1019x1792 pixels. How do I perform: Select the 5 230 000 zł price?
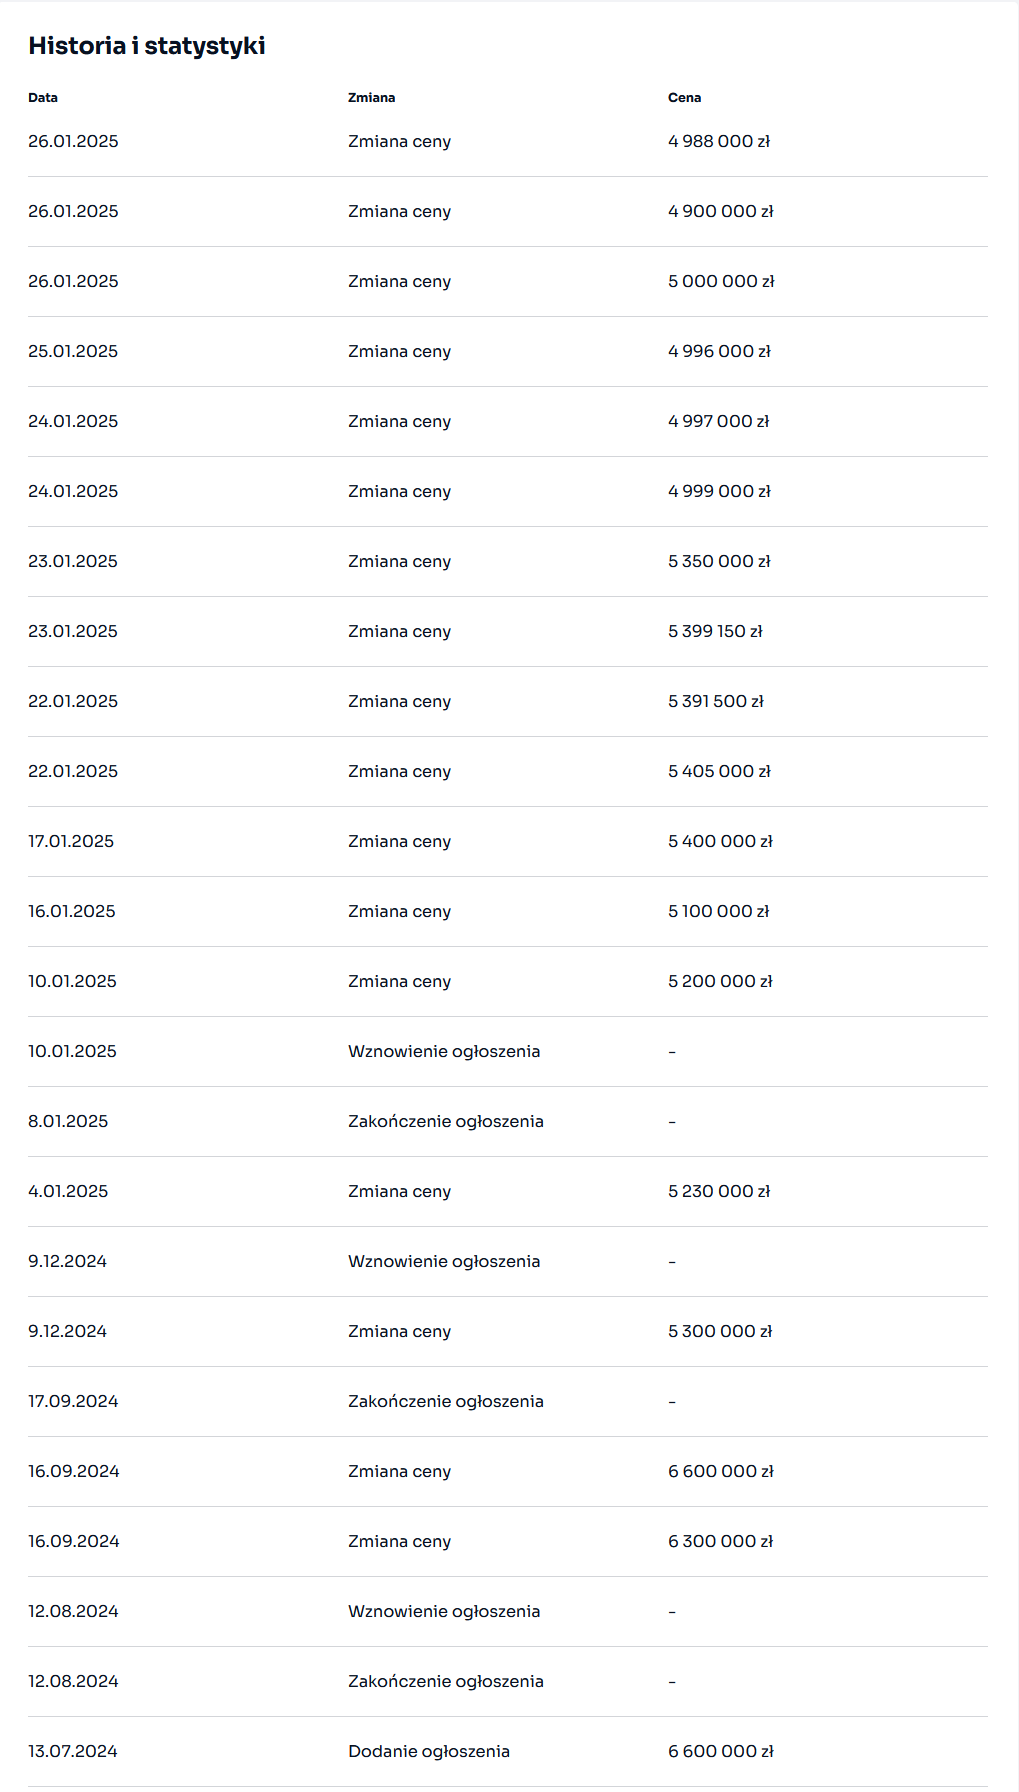click(718, 1192)
